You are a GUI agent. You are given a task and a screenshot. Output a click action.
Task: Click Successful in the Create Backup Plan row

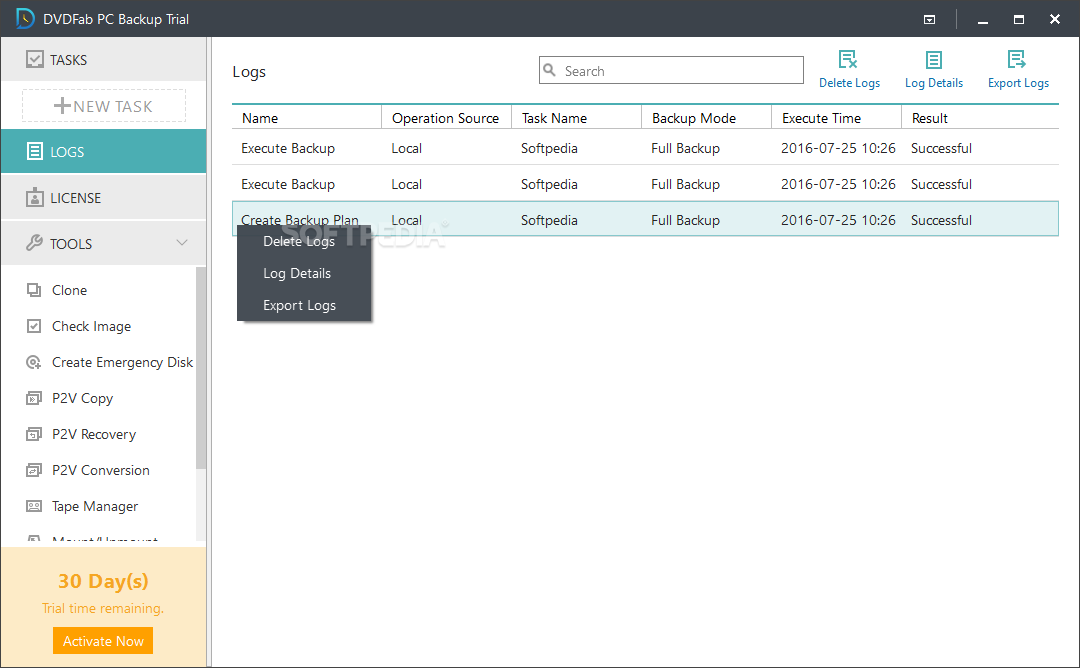941,220
